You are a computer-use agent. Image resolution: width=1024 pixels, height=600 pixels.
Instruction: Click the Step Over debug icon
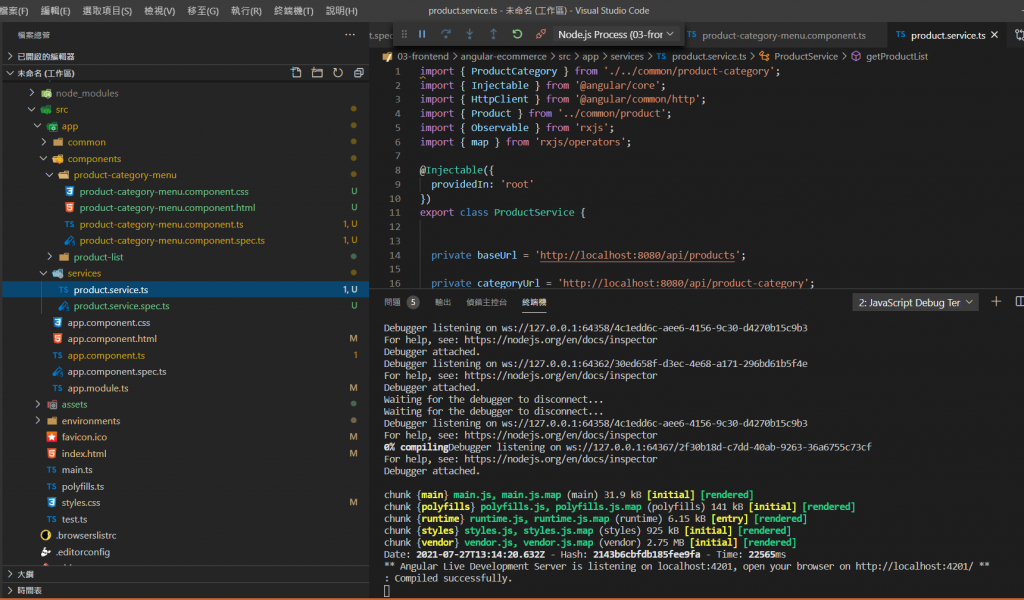(x=446, y=34)
